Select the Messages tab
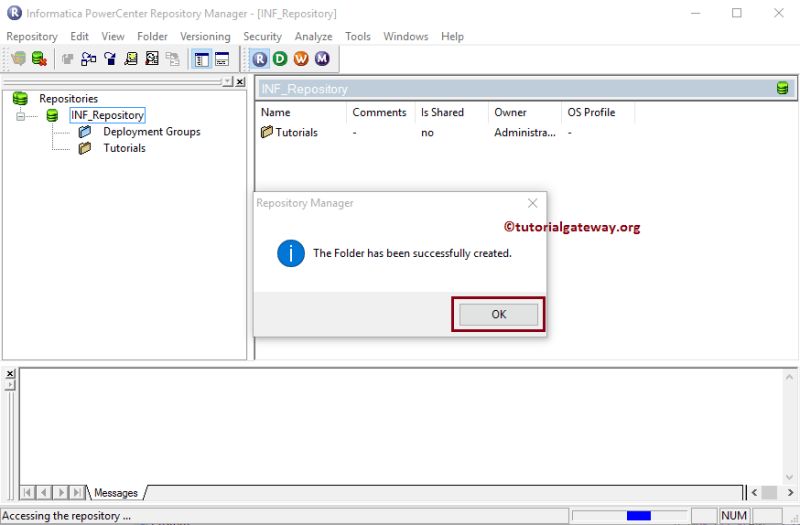The image size is (800, 525). 116,493
